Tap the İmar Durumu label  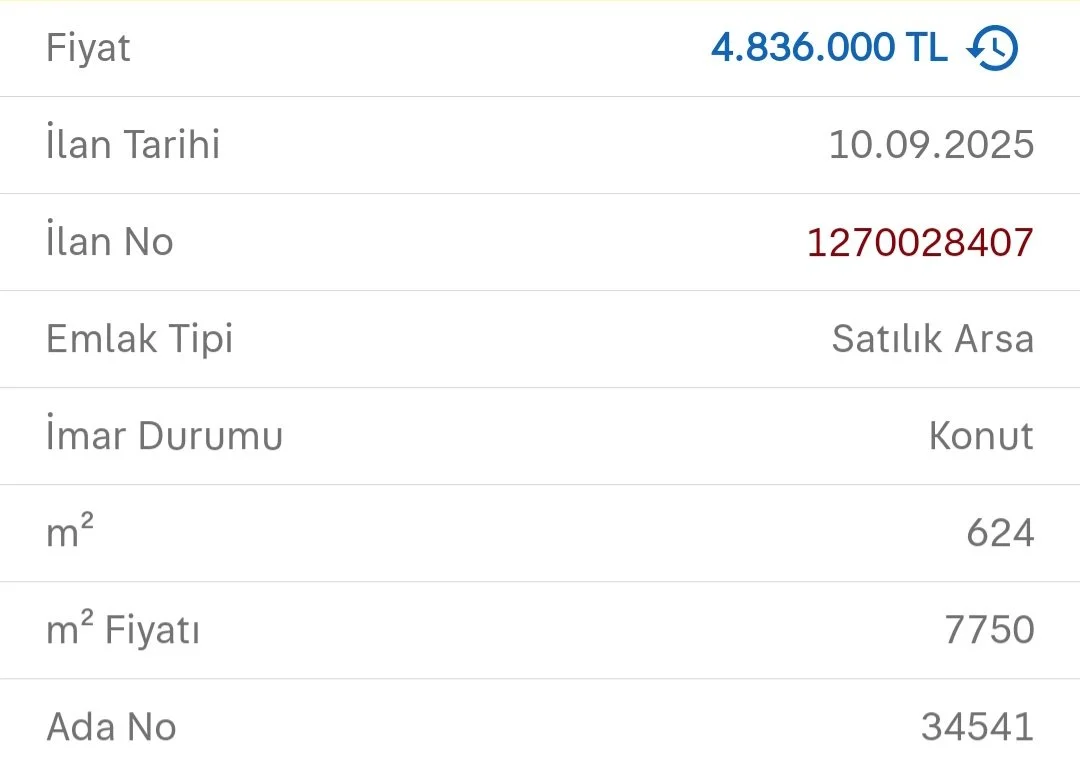click(x=164, y=436)
